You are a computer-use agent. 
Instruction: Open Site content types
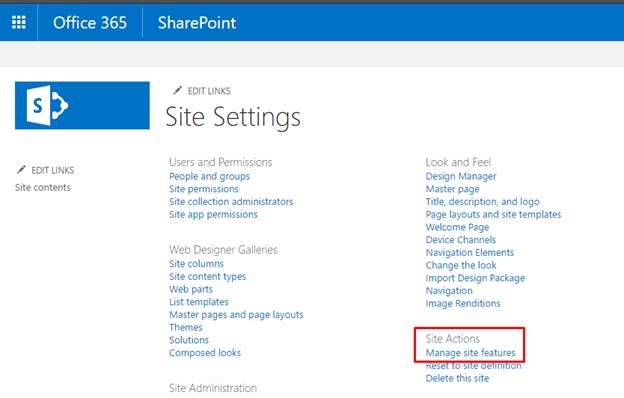coord(207,277)
